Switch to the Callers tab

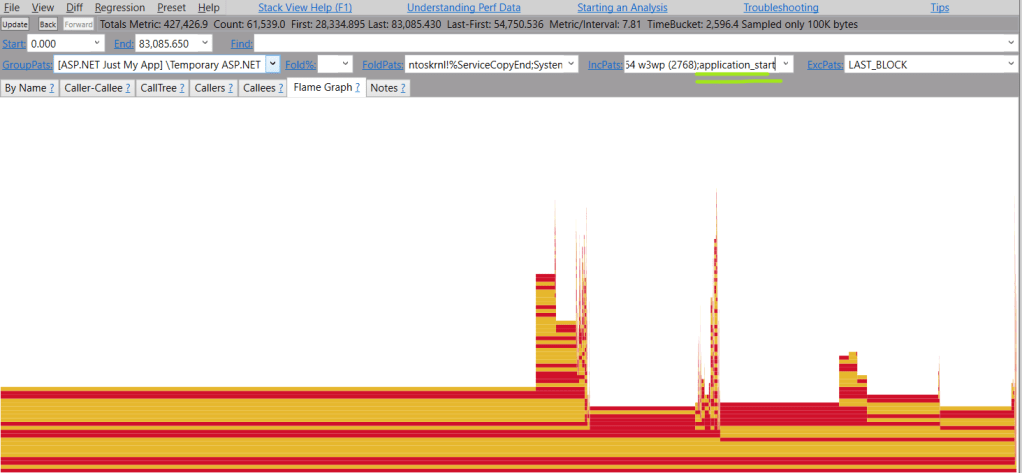[x=210, y=88]
